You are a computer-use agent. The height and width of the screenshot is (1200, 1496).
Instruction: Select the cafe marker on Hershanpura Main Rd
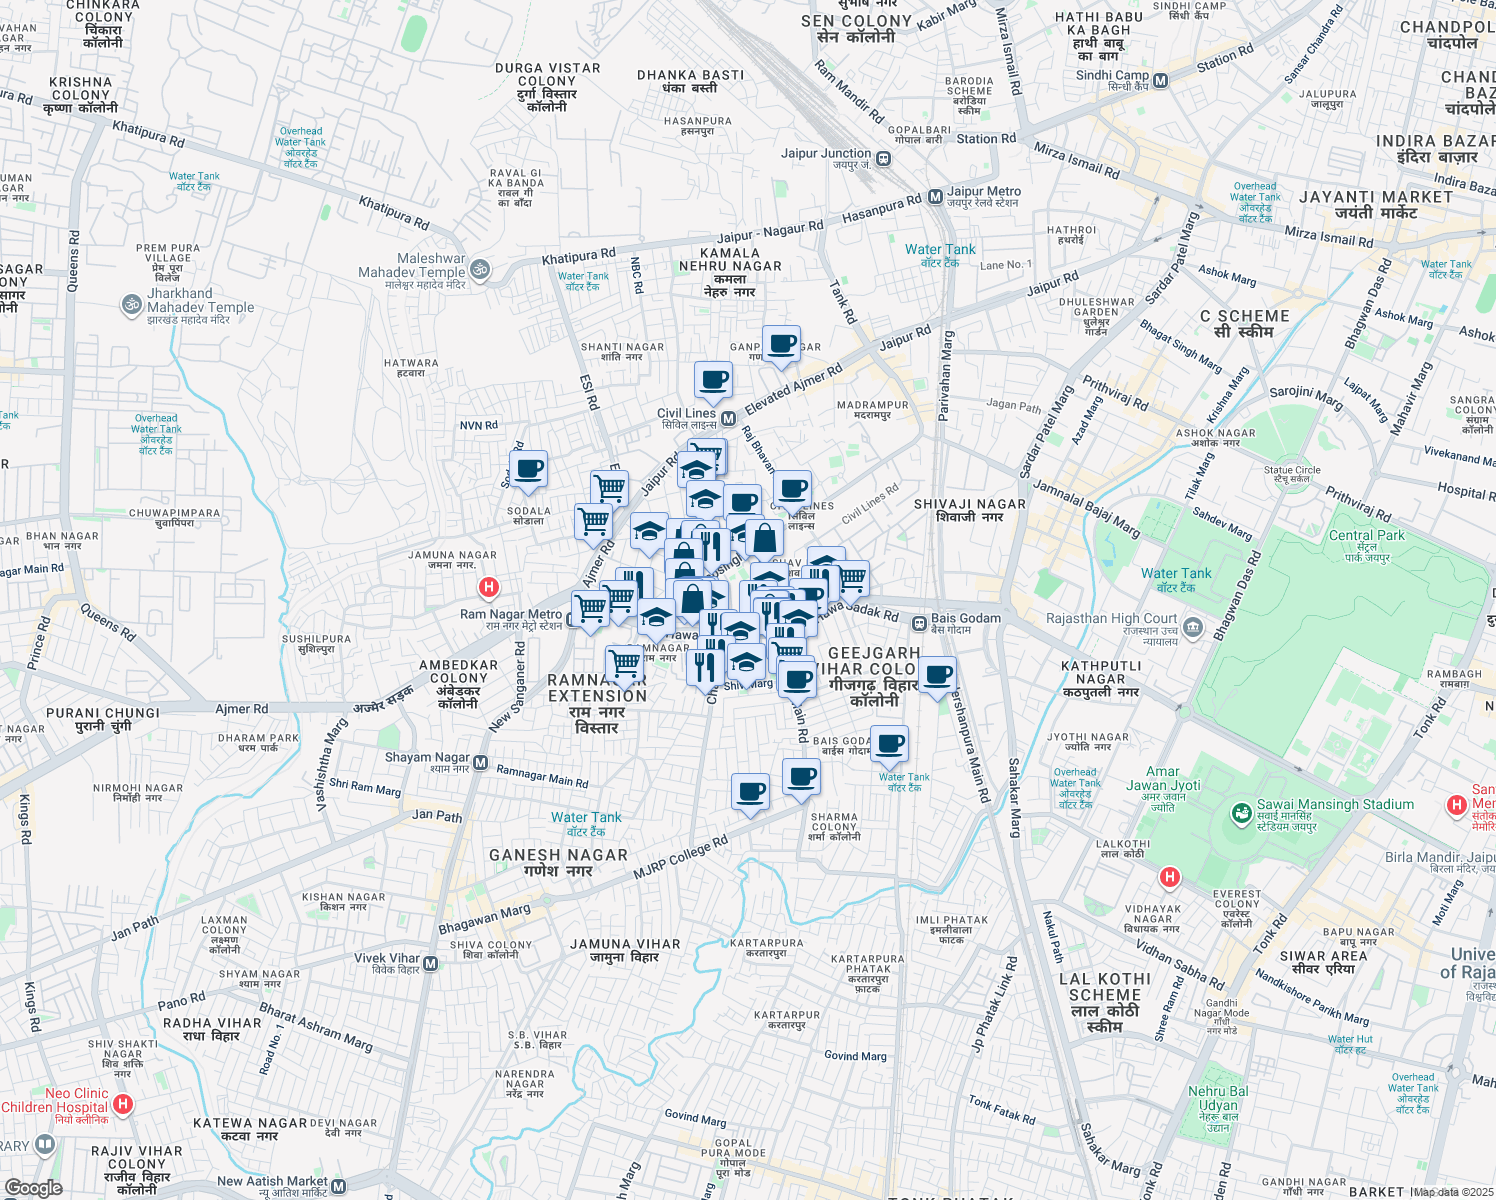937,676
